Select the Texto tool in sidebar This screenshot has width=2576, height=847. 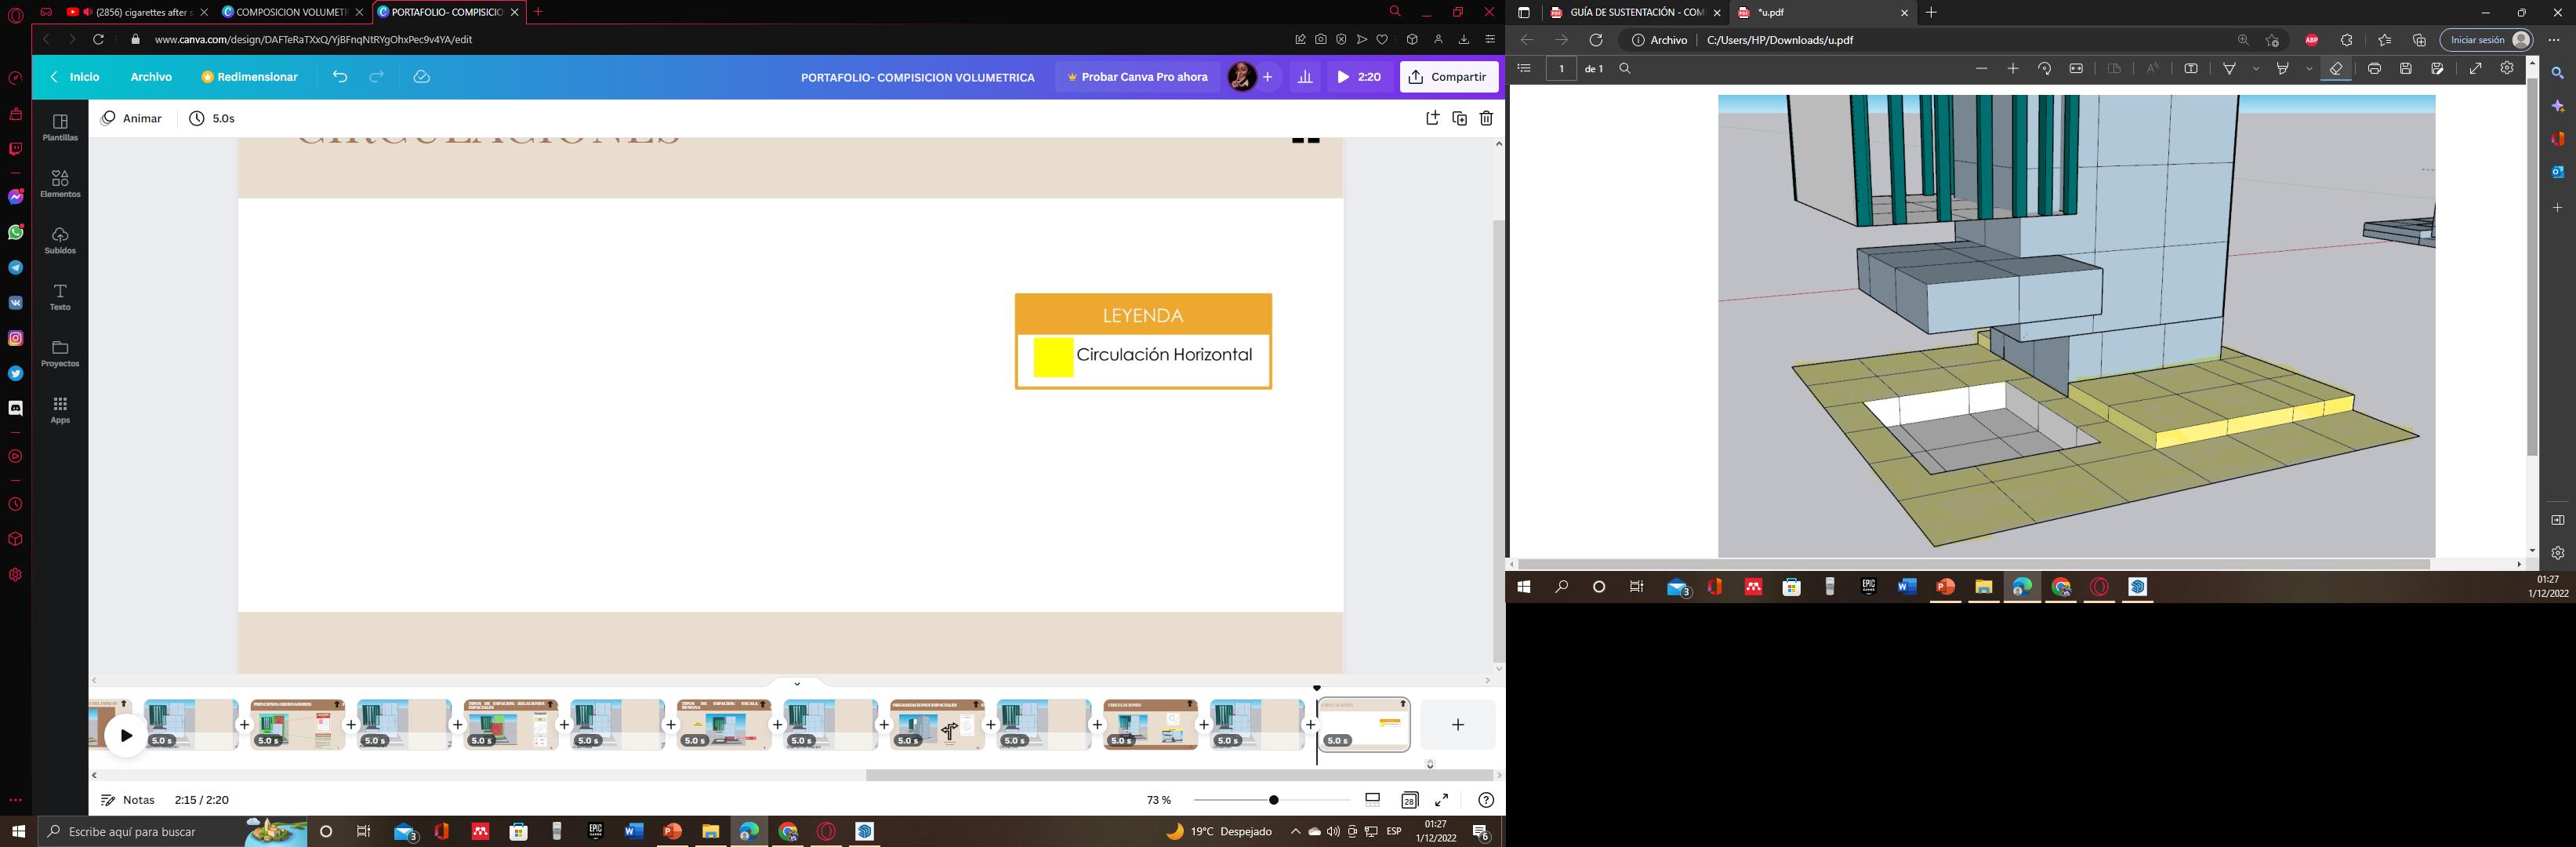60,296
